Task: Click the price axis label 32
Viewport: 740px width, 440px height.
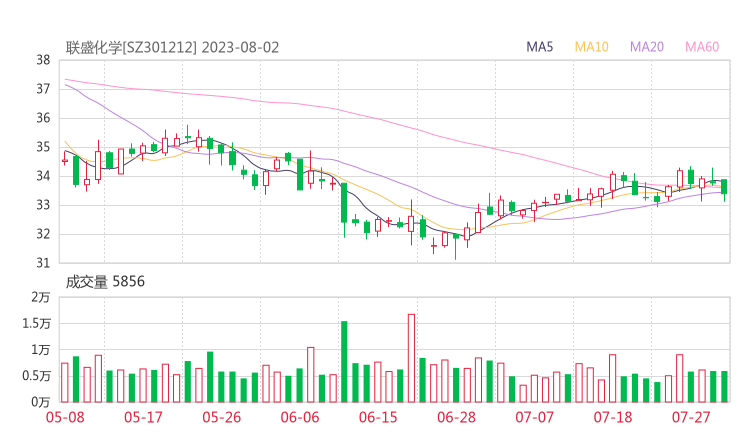Action: click(43, 234)
